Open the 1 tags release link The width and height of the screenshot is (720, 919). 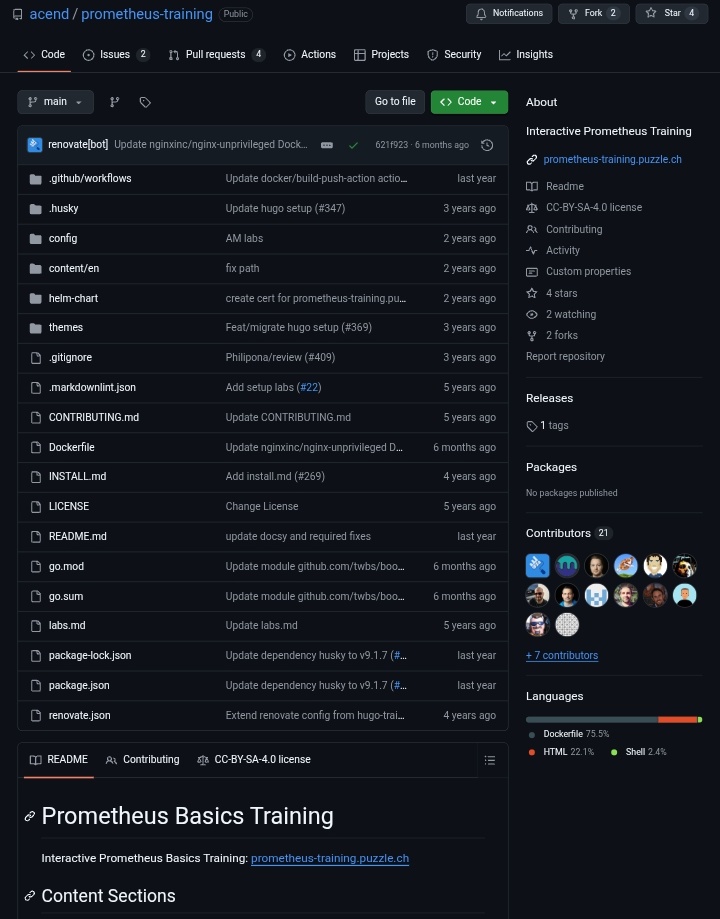point(548,426)
